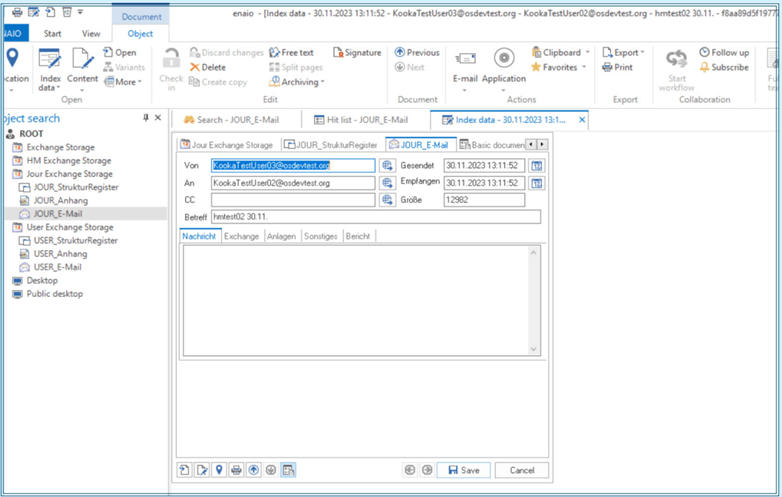The width and height of the screenshot is (782, 497).
Task: Select HM Exchange Storage in tree
Action: coord(69,161)
